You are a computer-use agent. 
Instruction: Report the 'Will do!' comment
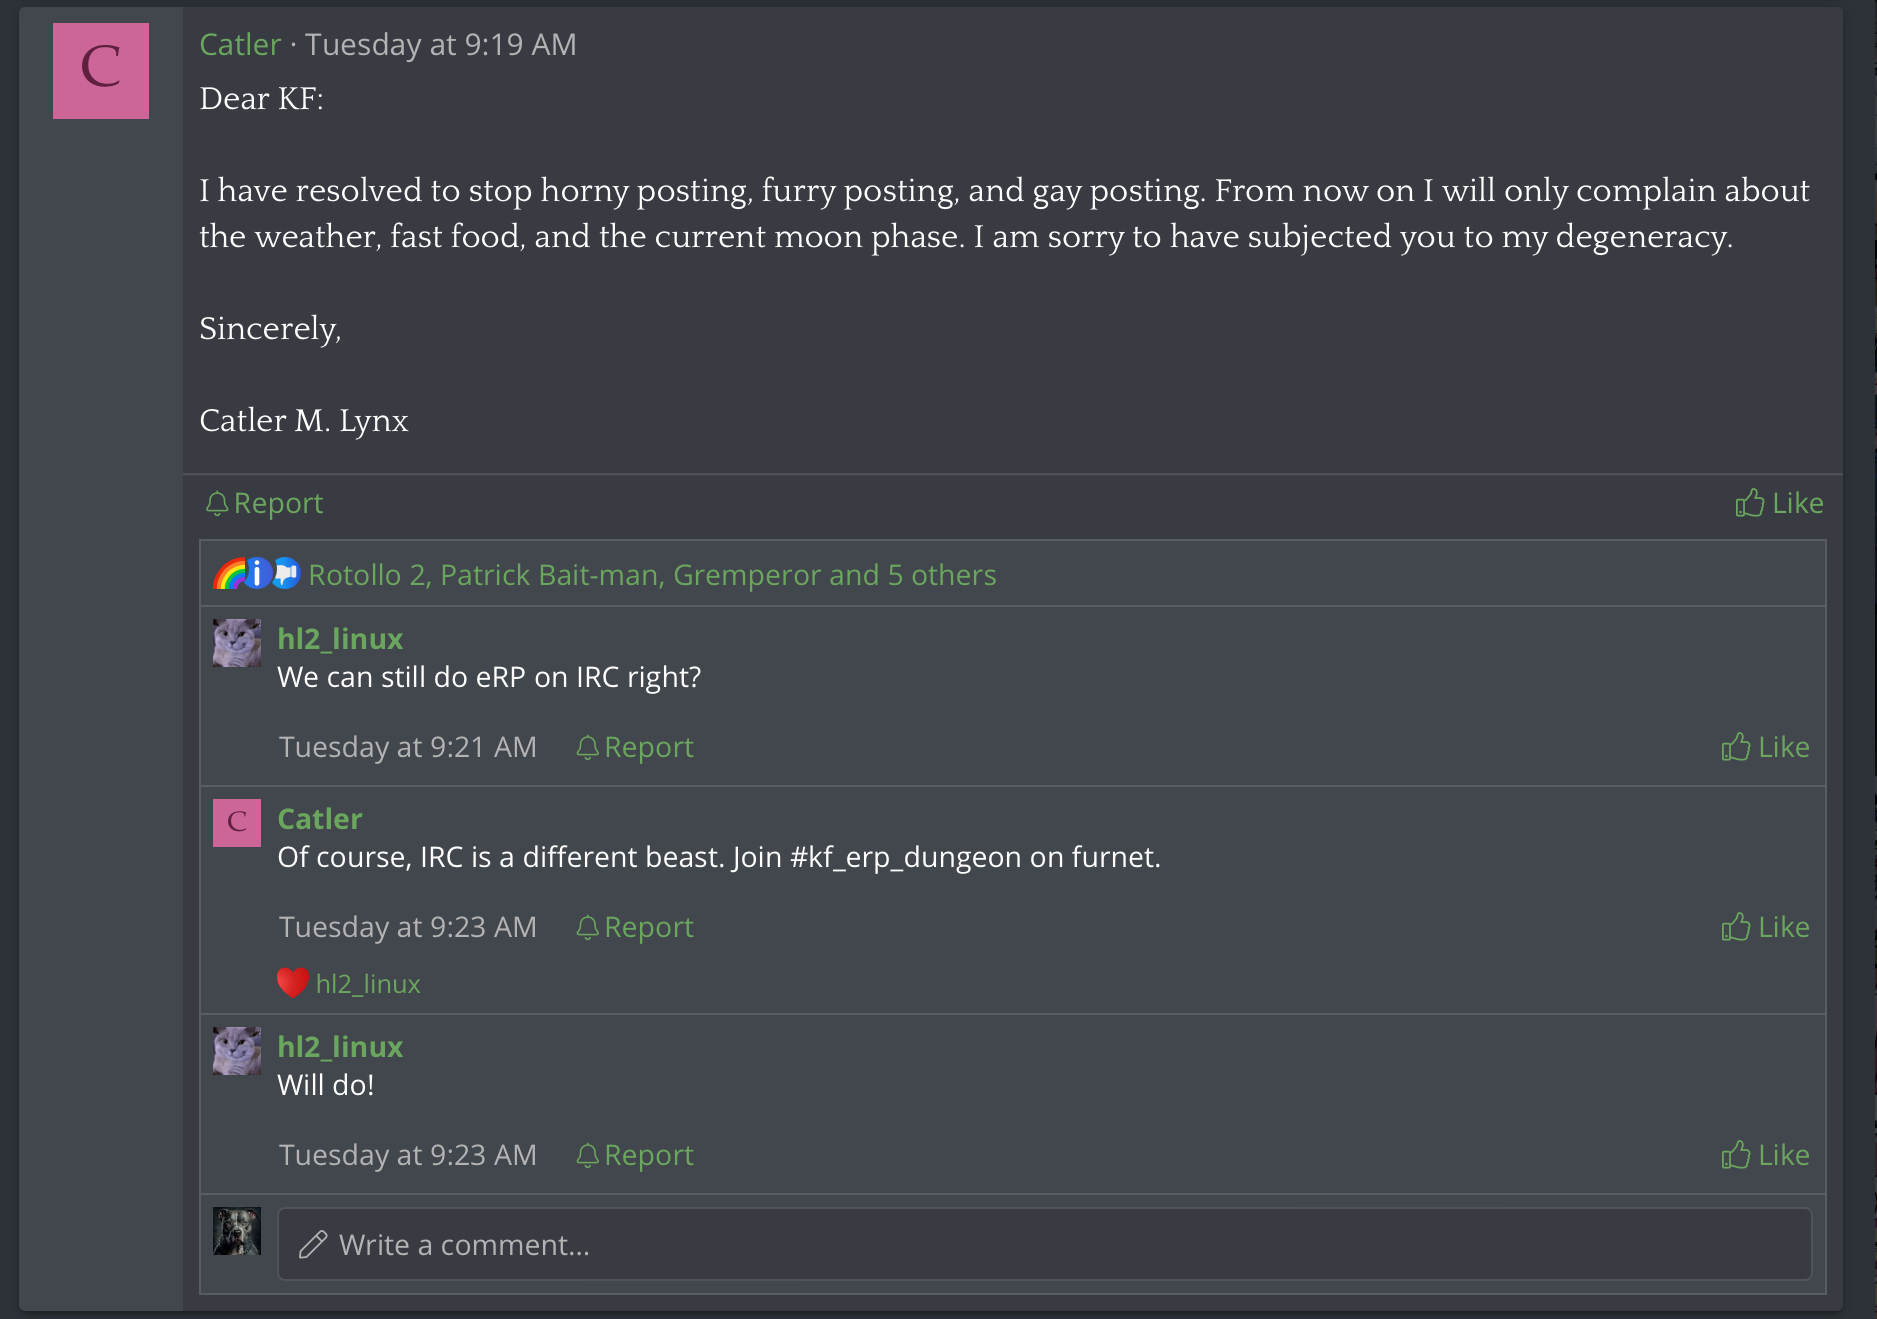[x=635, y=1155]
